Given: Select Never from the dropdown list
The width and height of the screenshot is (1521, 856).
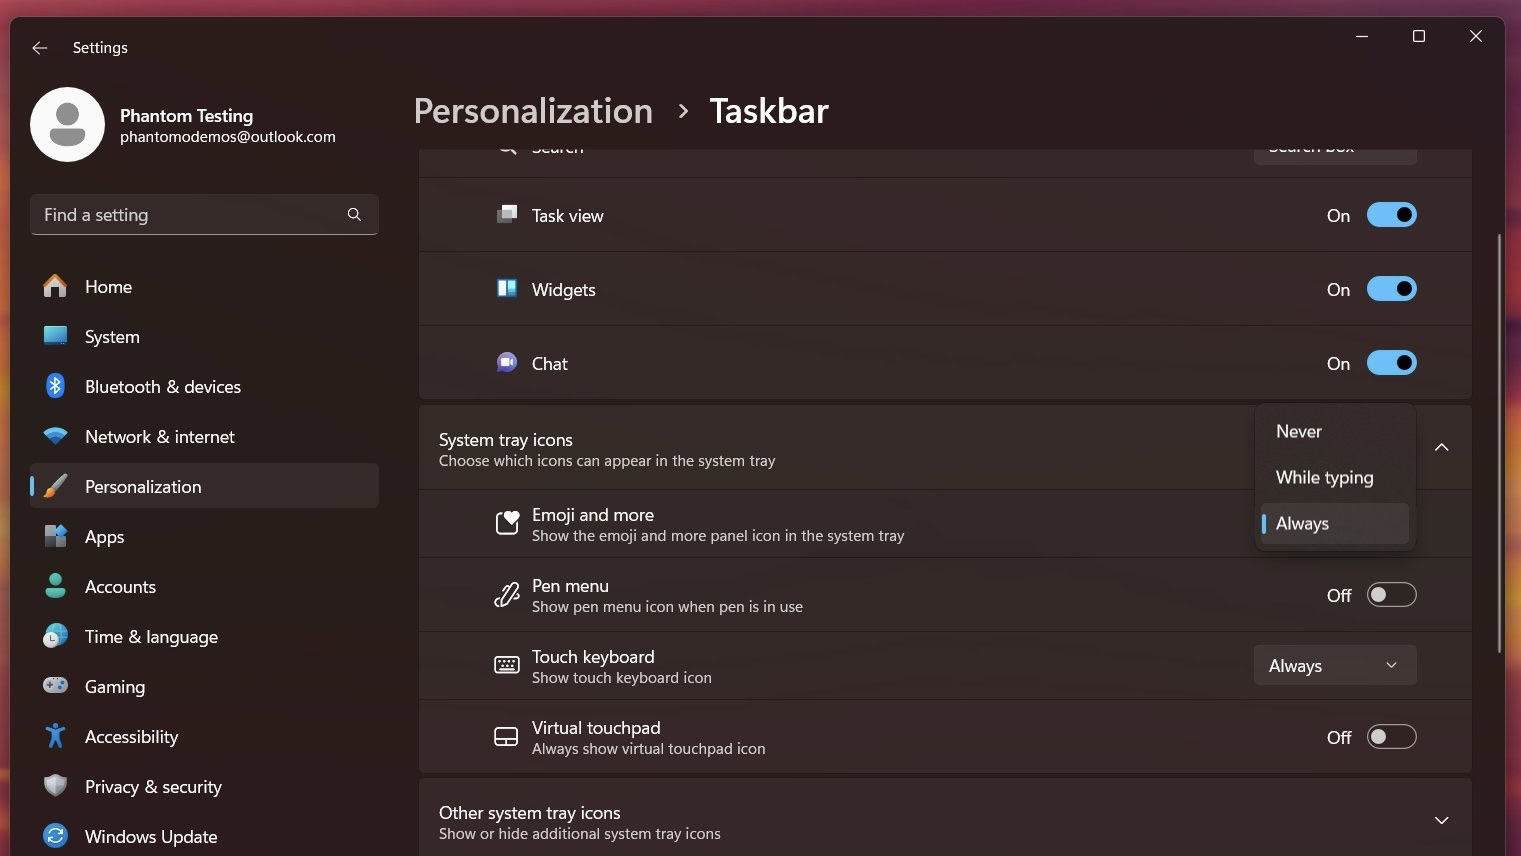Looking at the screenshot, I should (x=1299, y=432).
